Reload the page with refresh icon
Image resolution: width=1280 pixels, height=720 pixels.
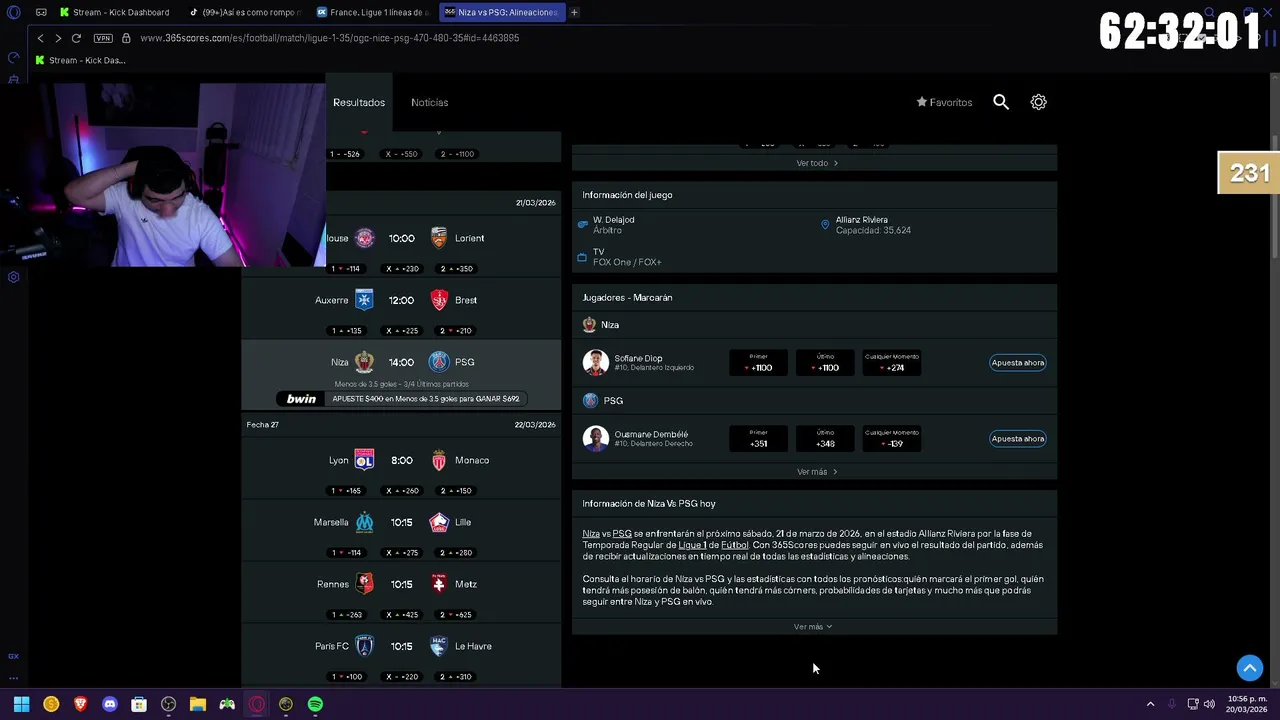pyautogui.click(x=76, y=38)
